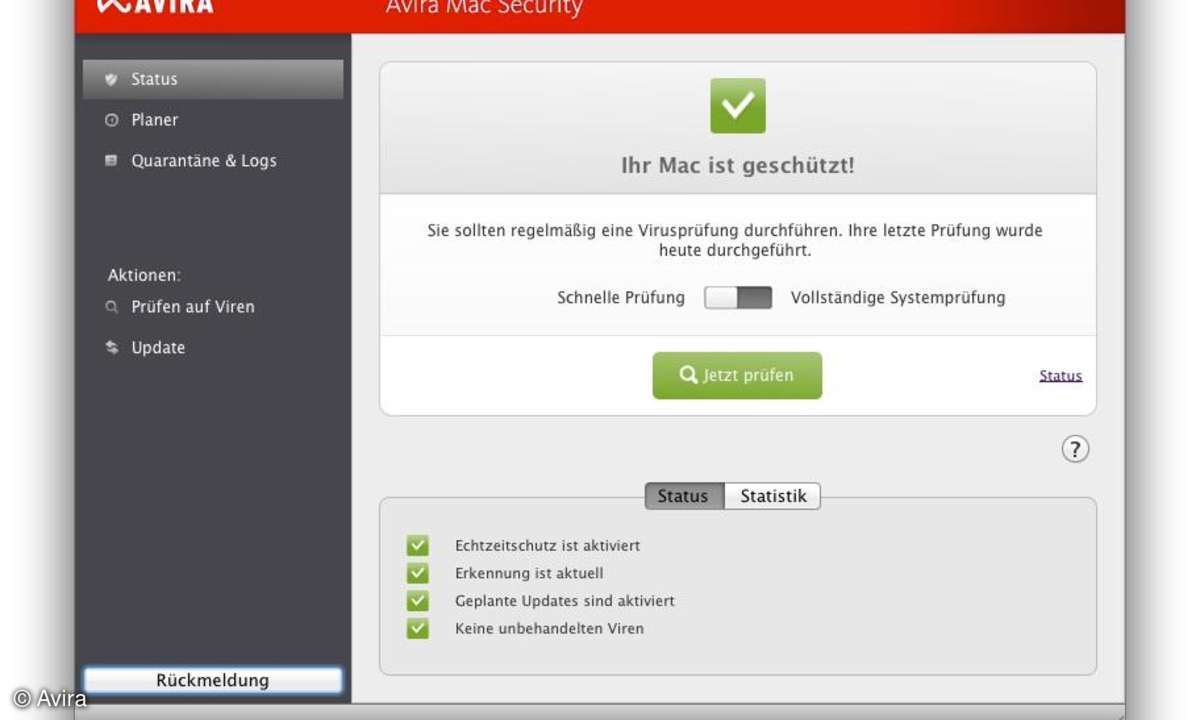The width and height of the screenshot is (1200, 720).
Task: Toggle Schnelle/Vollständige Prüfung switch
Action: tap(738, 298)
